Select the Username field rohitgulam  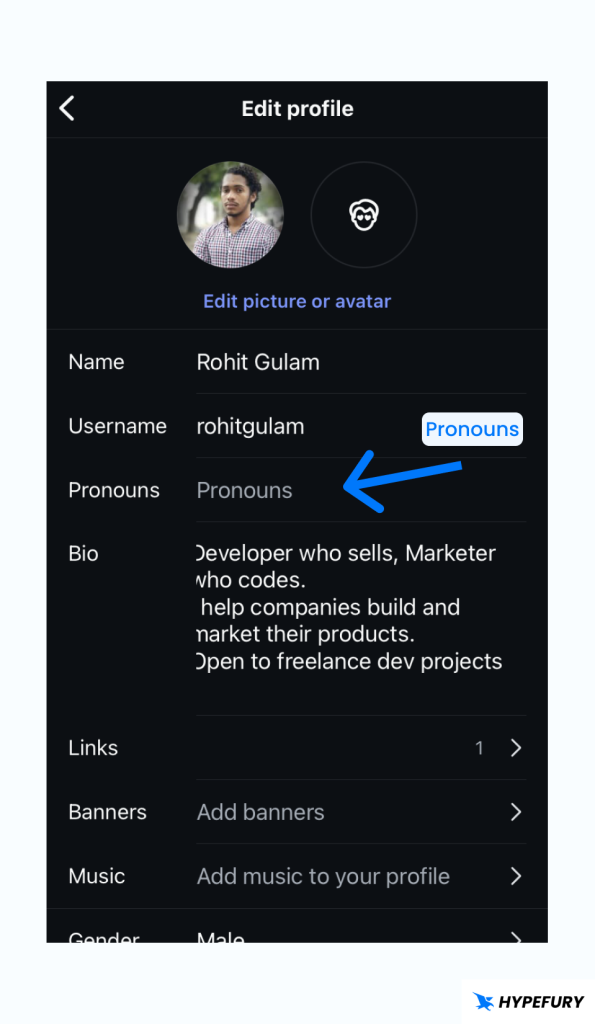tap(250, 426)
